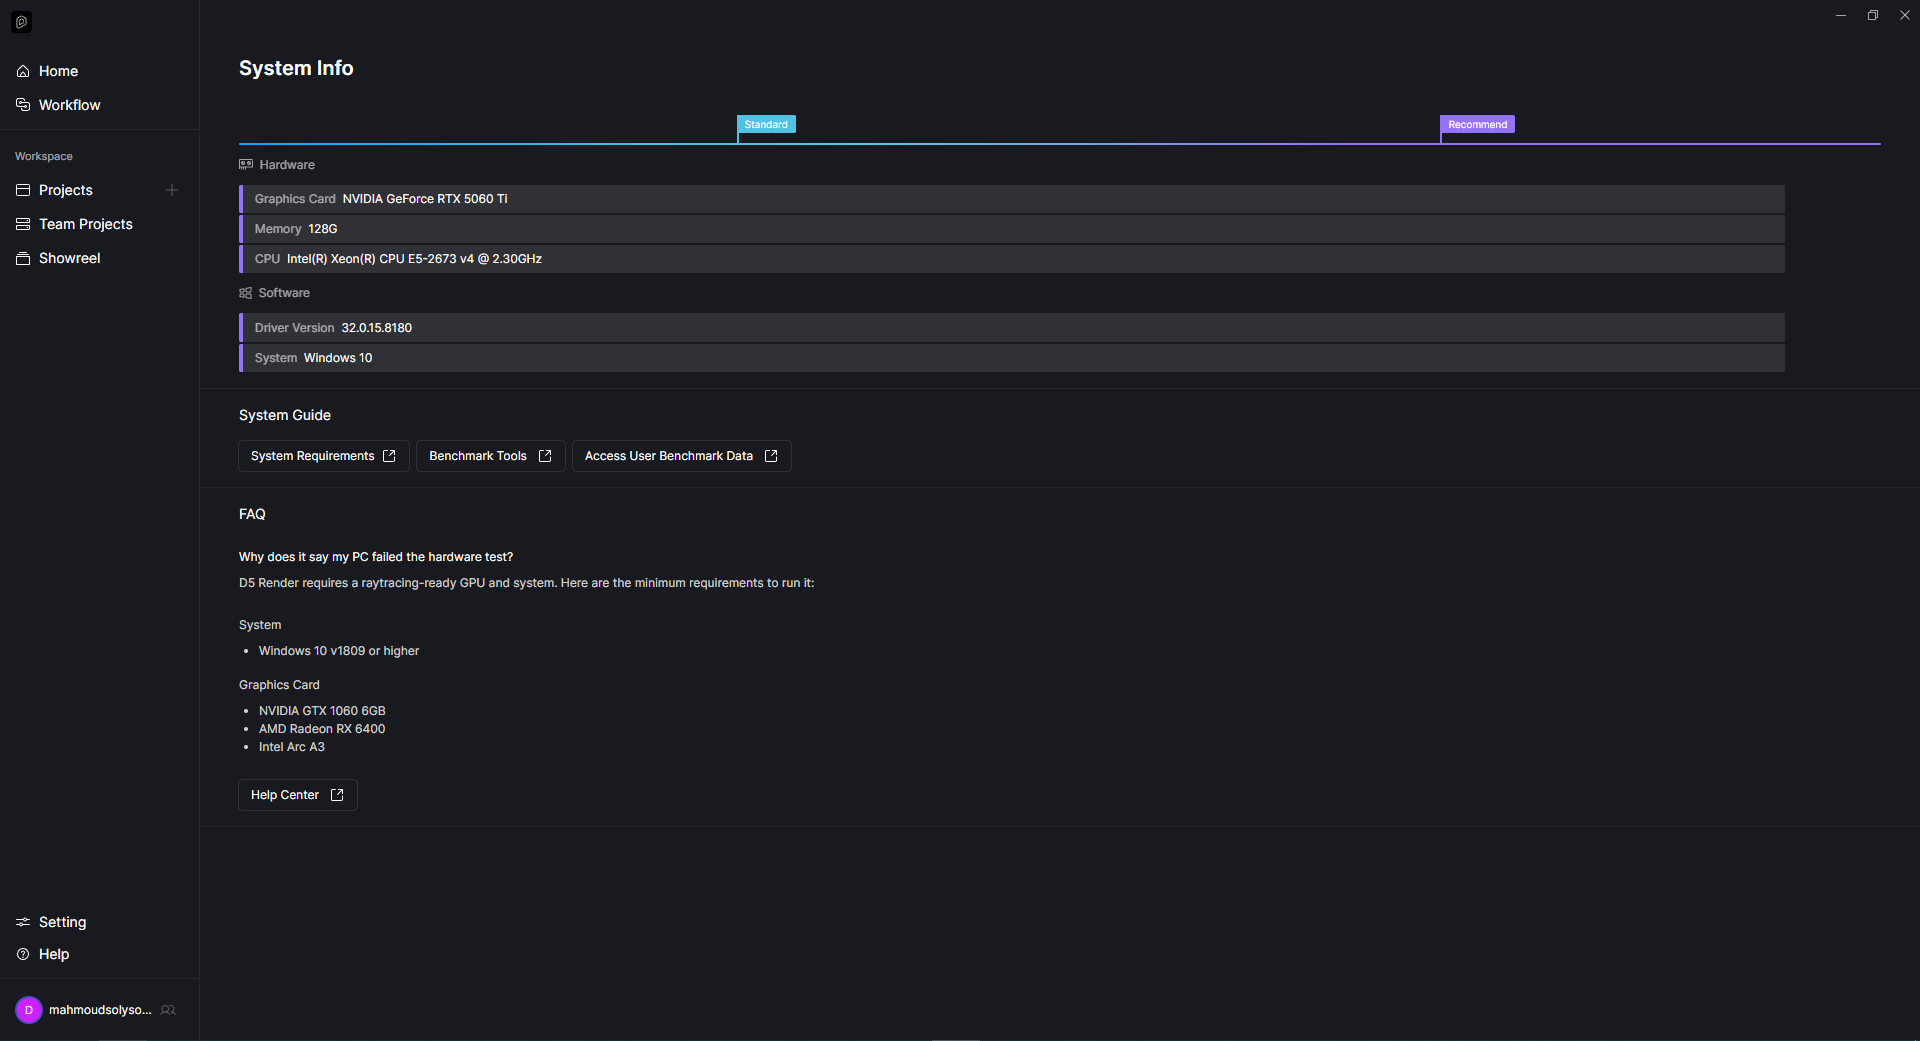Image resolution: width=1920 pixels, height=1041 pixels.
Task: Add a new project with plus icon
Action: click(172, 190)
